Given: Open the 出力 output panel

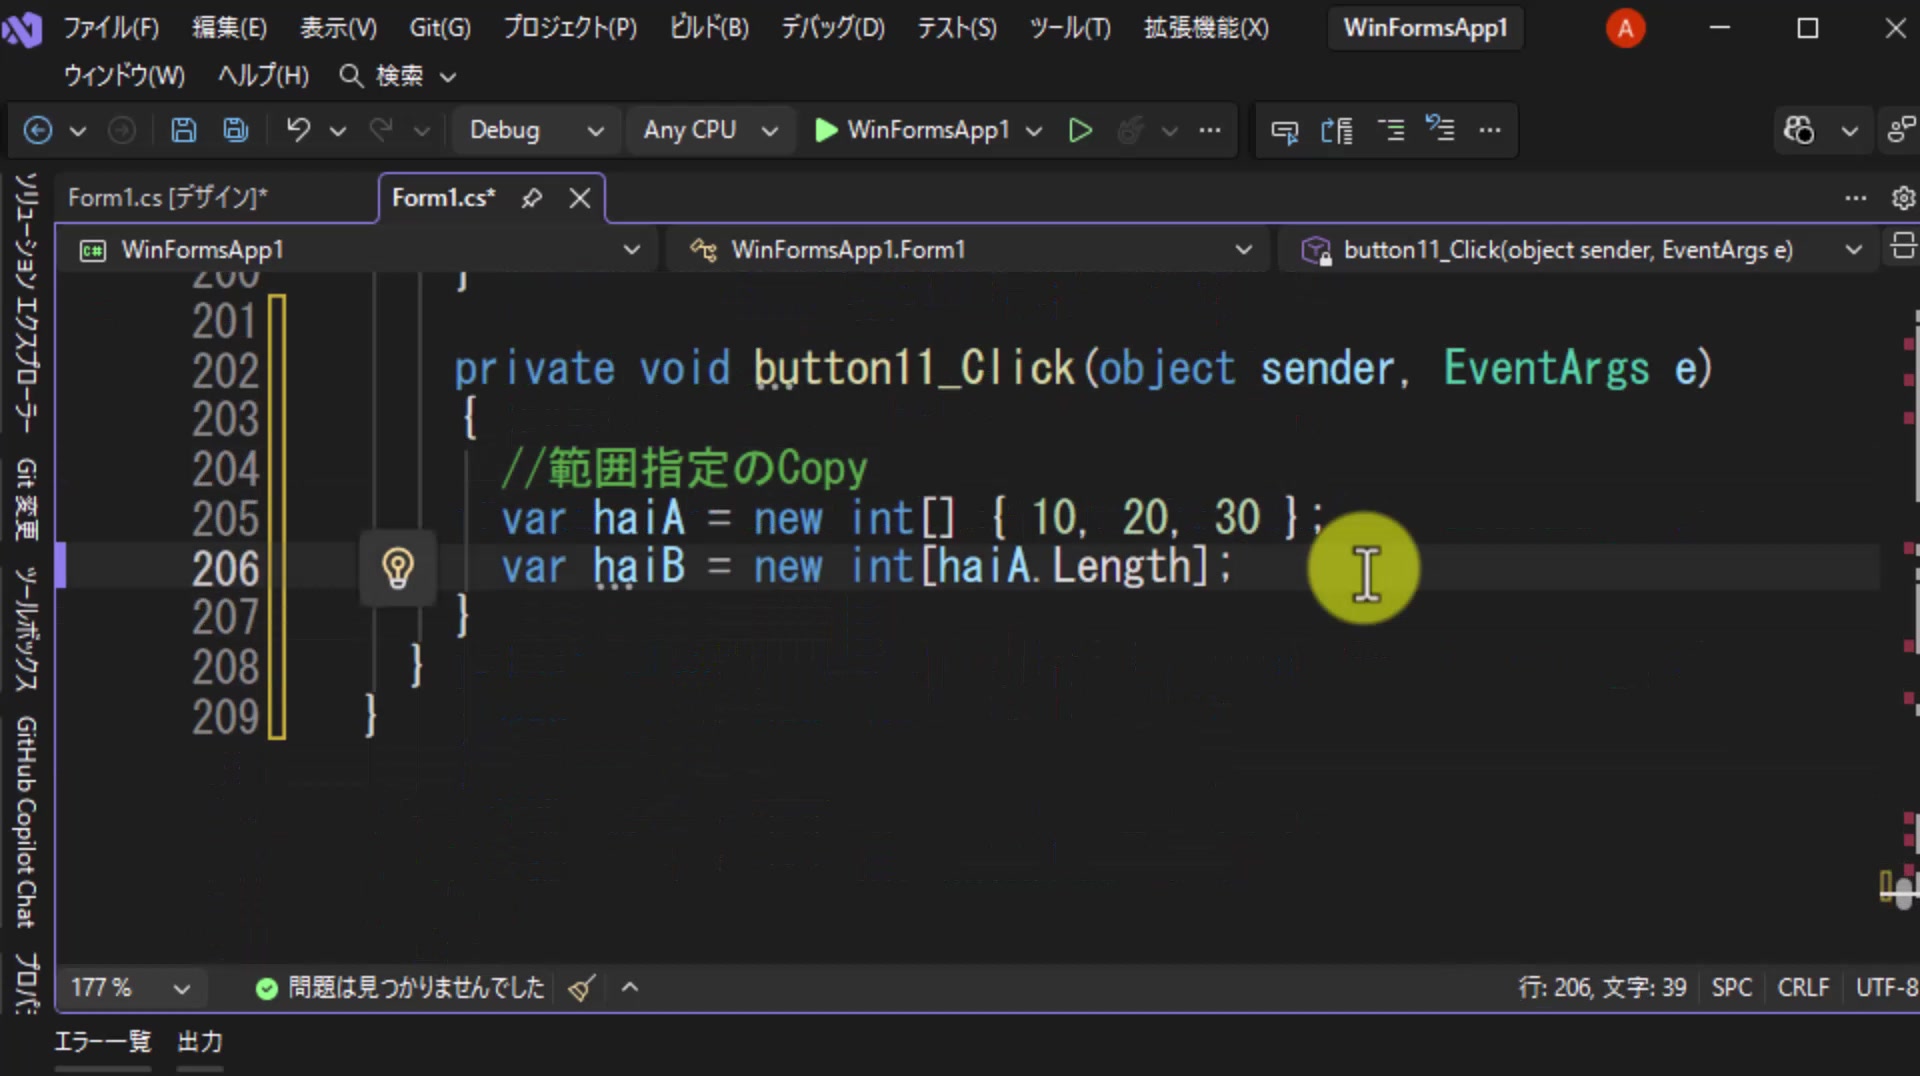Looking at the screenshot, I should [200, 1042].
